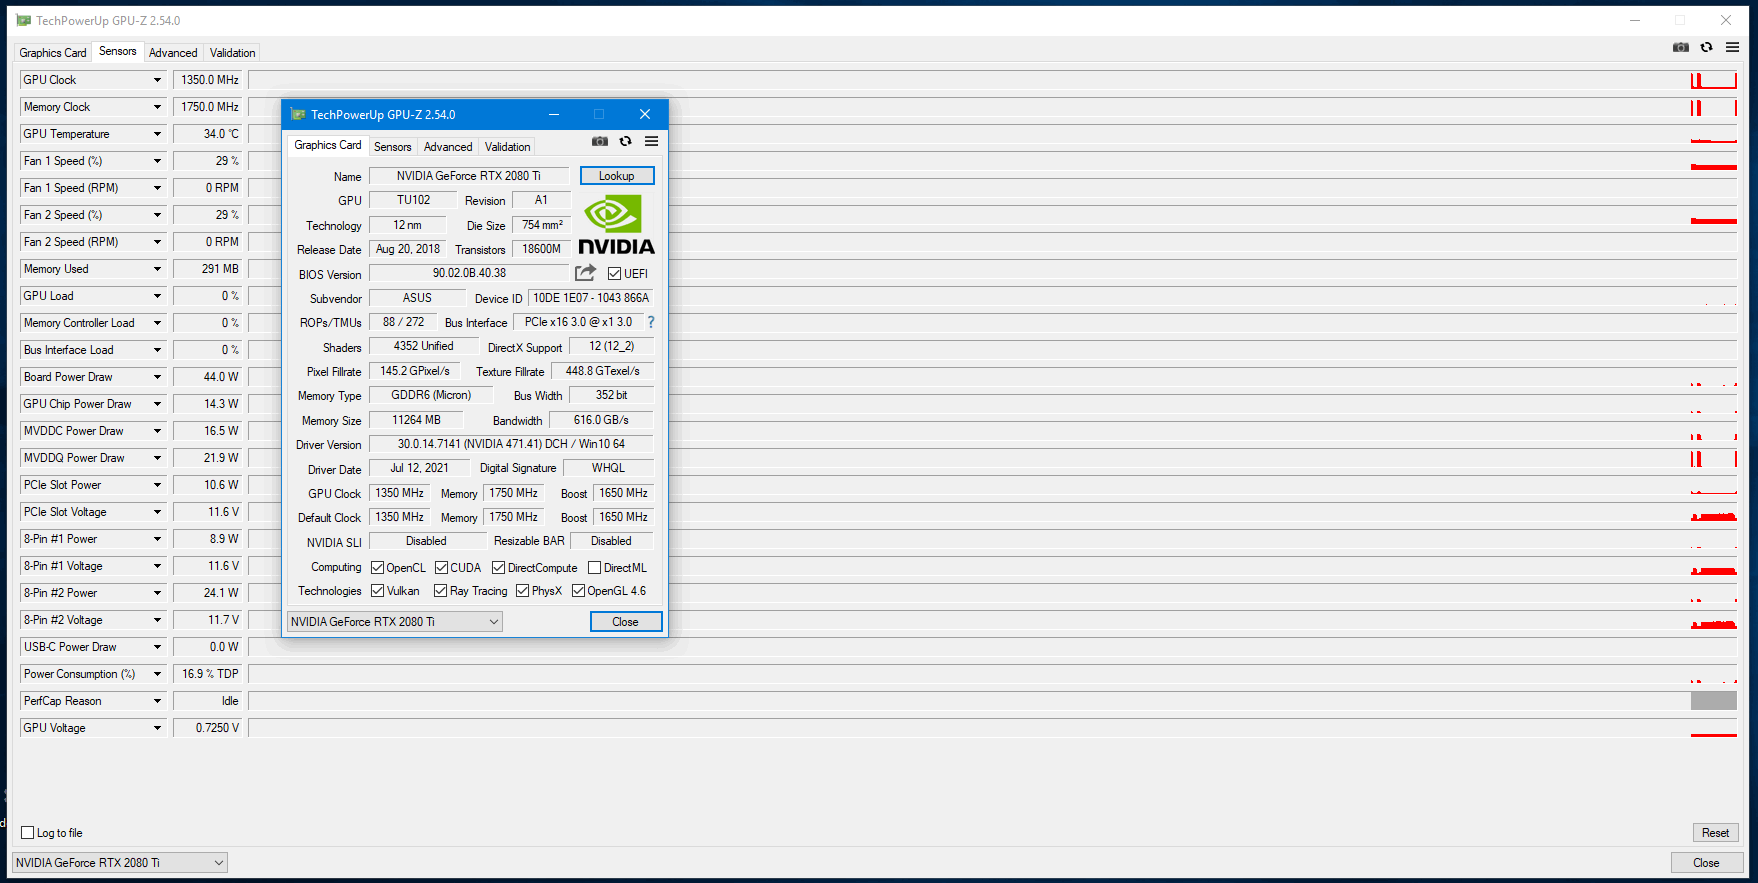1758x883 pixels.
Task: Close front GPU-Z window with X
Action: tap(645, 114)
